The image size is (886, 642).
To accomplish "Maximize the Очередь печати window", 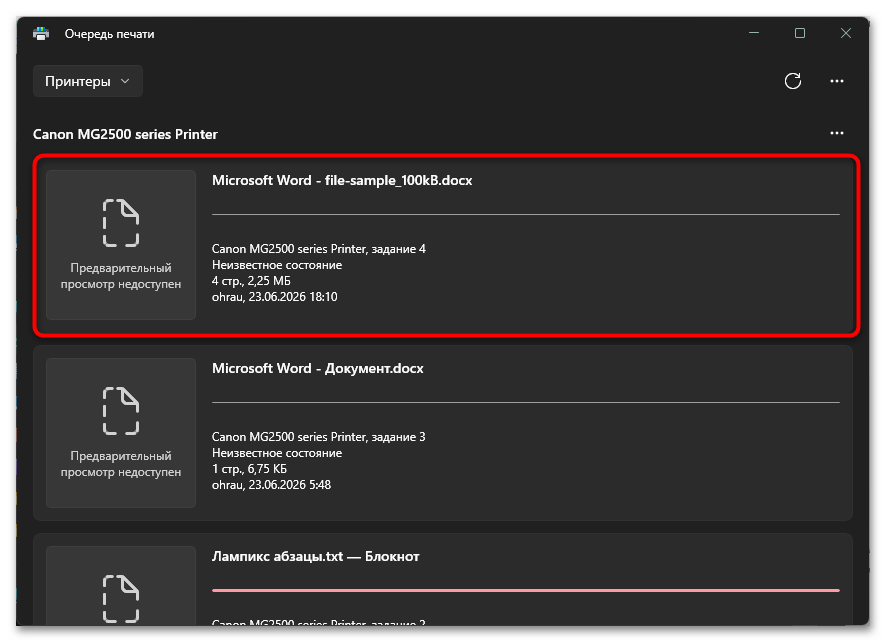I will 800,33.
